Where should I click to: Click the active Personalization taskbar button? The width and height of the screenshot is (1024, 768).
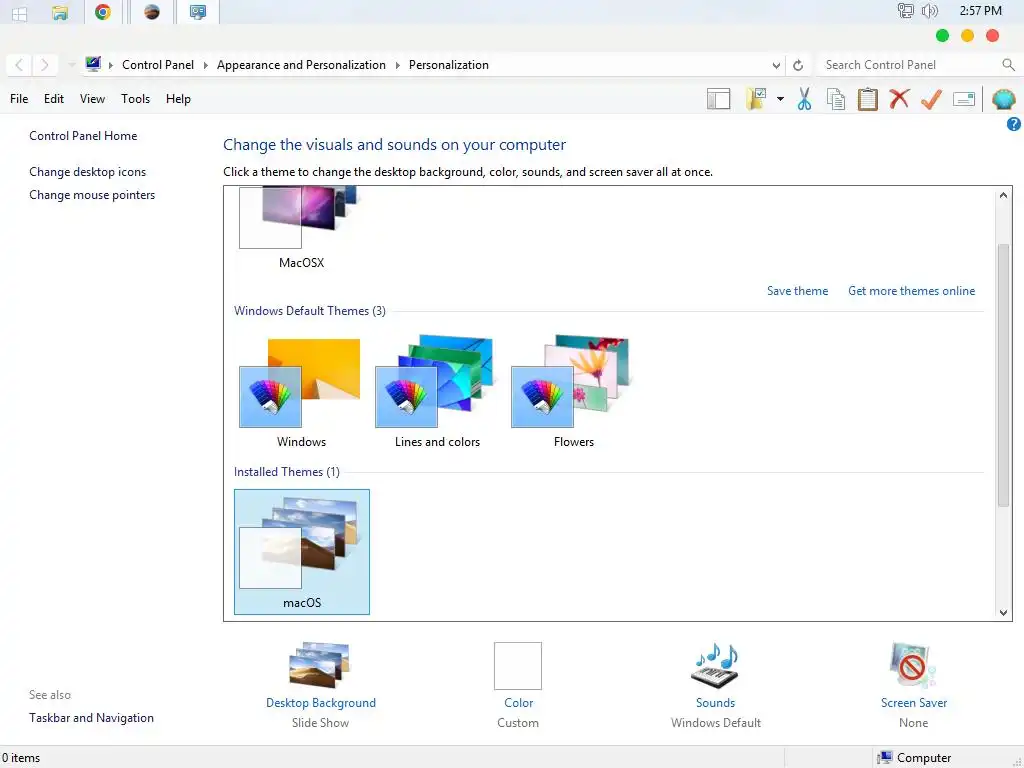(x=197, y=12)
